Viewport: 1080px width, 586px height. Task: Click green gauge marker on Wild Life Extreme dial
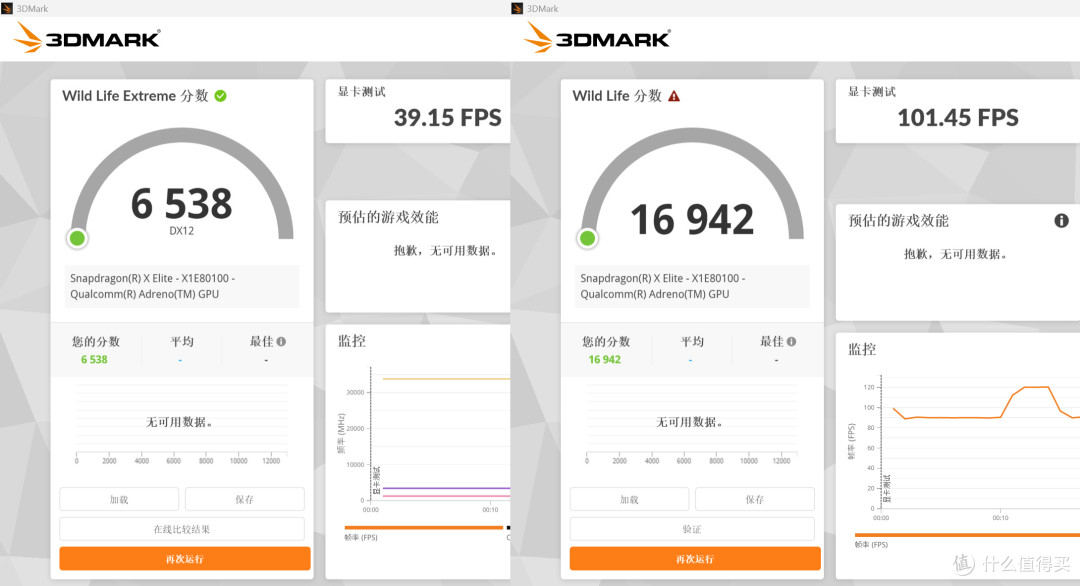pyautogui.click(x=77, y=238)
